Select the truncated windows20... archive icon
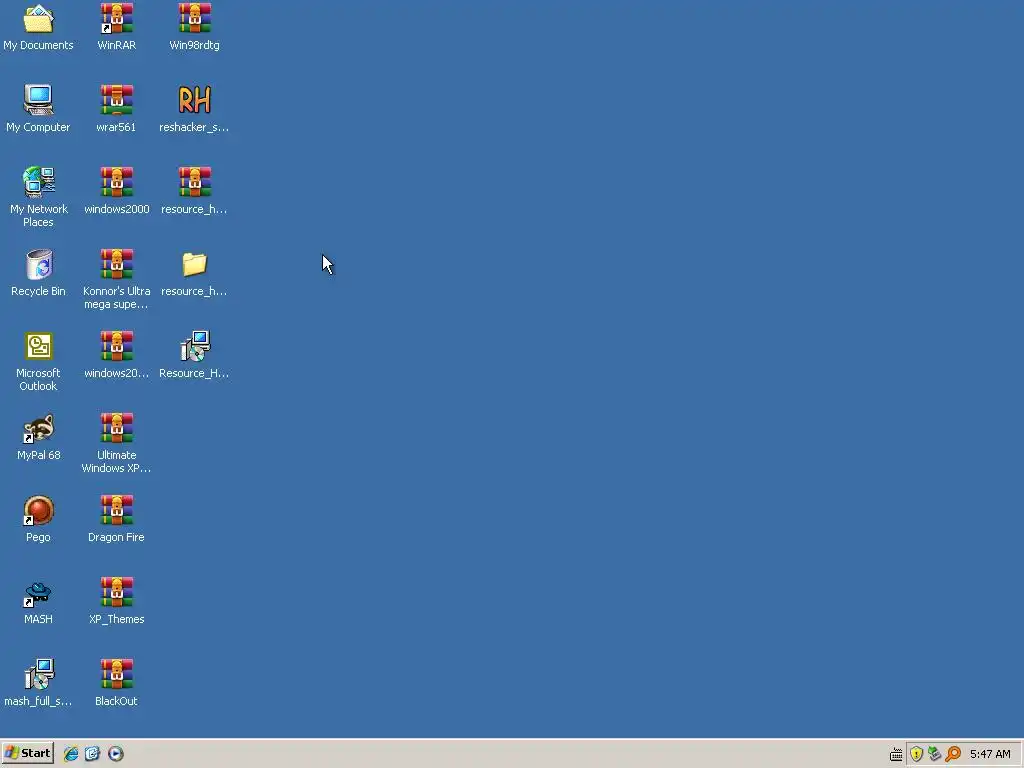Viewport: 1024px width, 768px height. click(116, 346)
